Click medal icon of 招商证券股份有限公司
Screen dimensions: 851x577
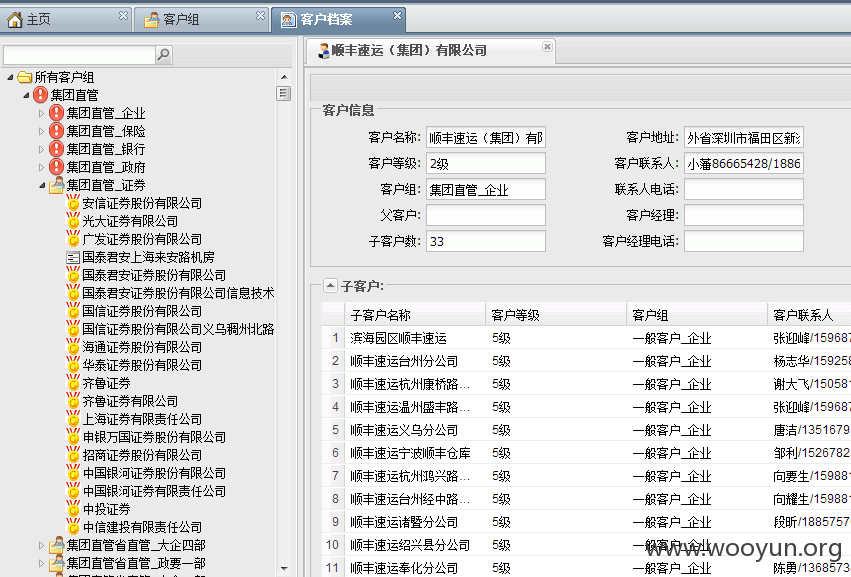tap(73, 455)
